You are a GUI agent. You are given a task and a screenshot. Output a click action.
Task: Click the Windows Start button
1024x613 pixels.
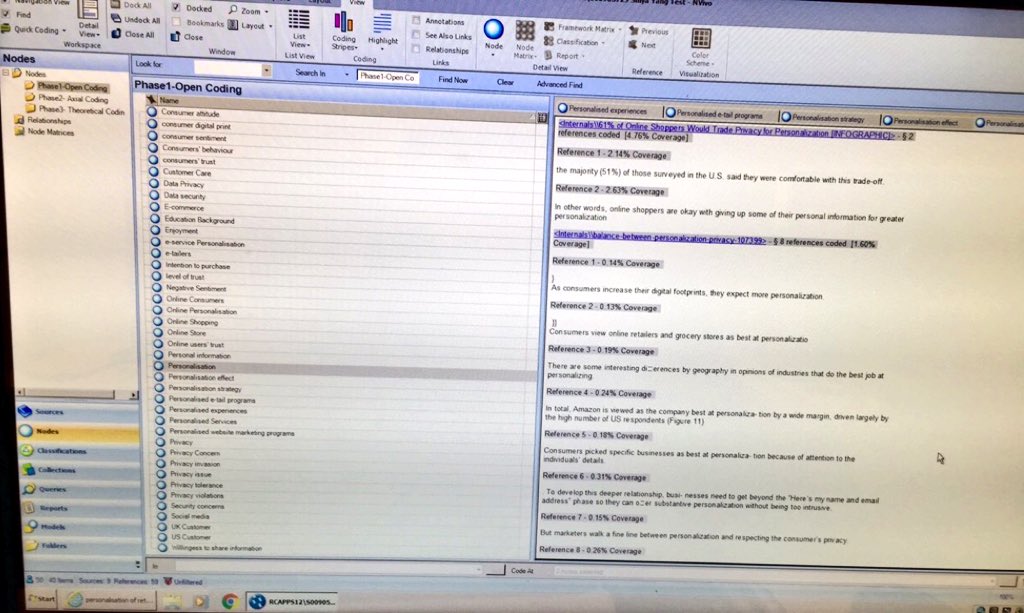pos(42,598)
